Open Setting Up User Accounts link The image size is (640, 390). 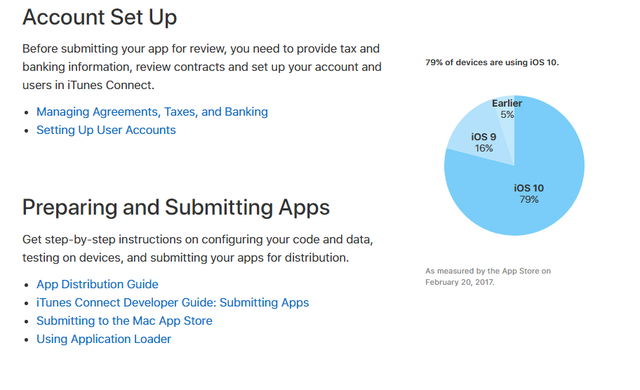pyautogui.click(x=106, y=130)
